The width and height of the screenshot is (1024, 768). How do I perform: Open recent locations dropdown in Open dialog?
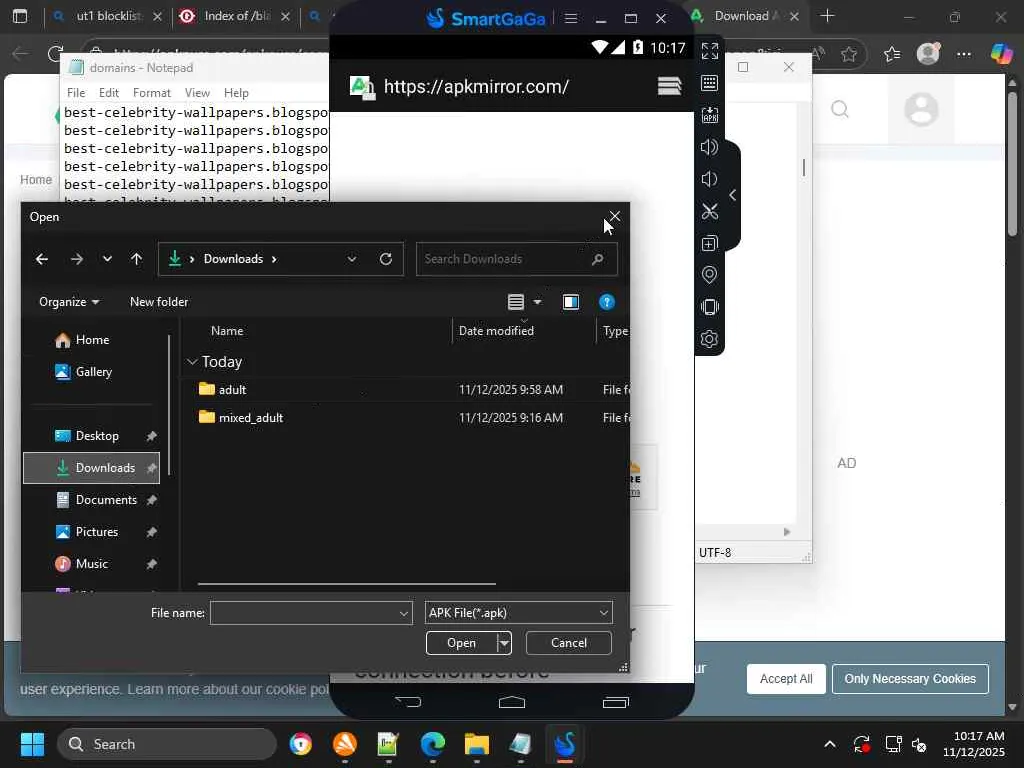coord(107,259)
